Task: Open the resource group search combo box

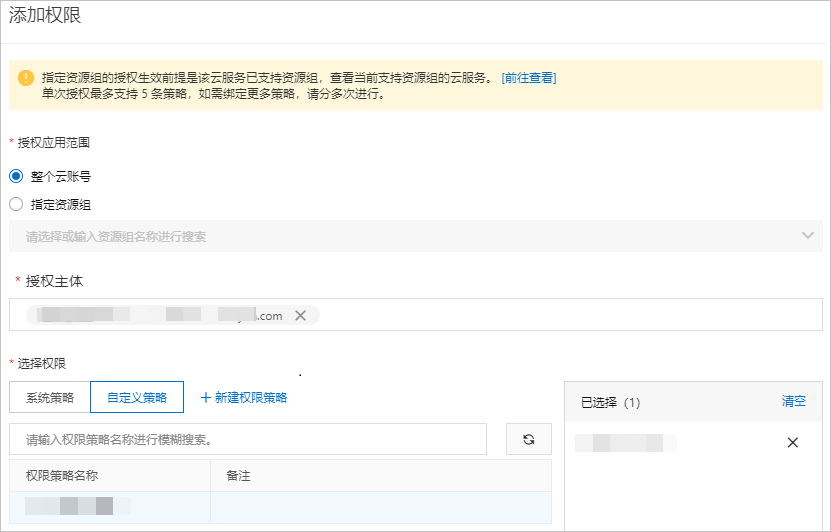Action: [400, 237]
